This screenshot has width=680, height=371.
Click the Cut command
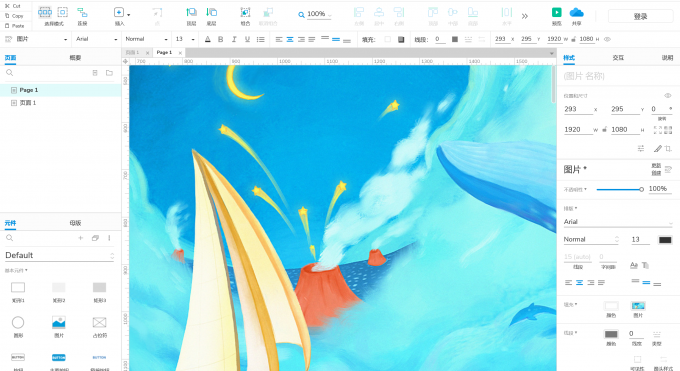click(x=13, y=6)
